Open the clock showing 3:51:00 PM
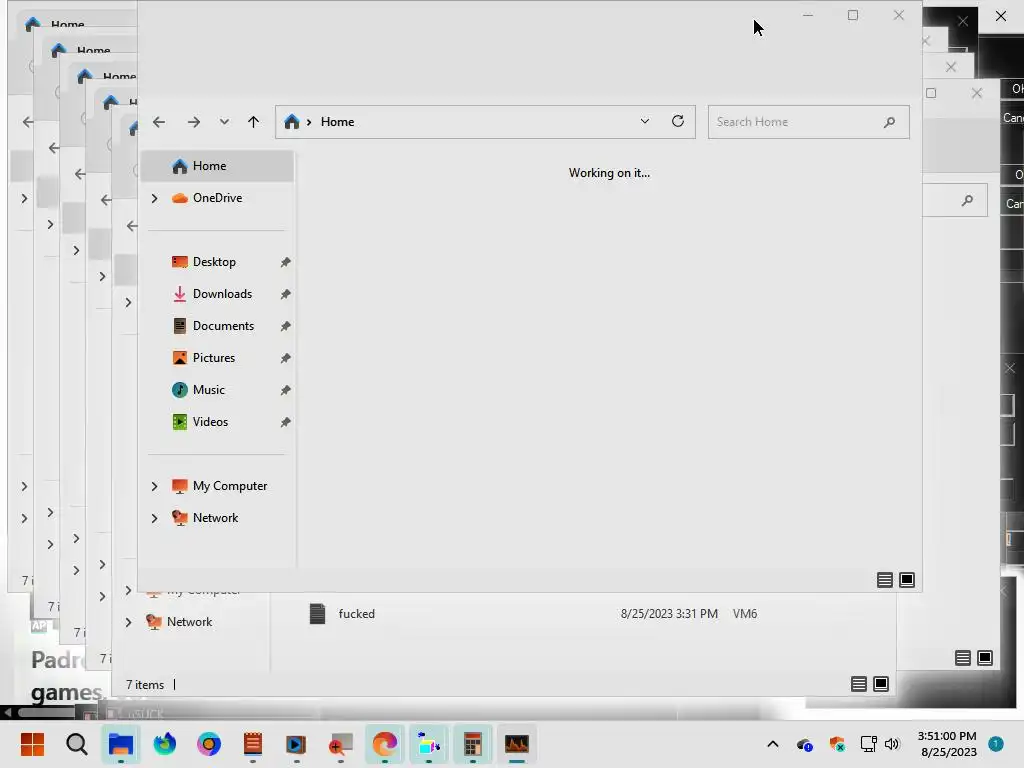 948,744
